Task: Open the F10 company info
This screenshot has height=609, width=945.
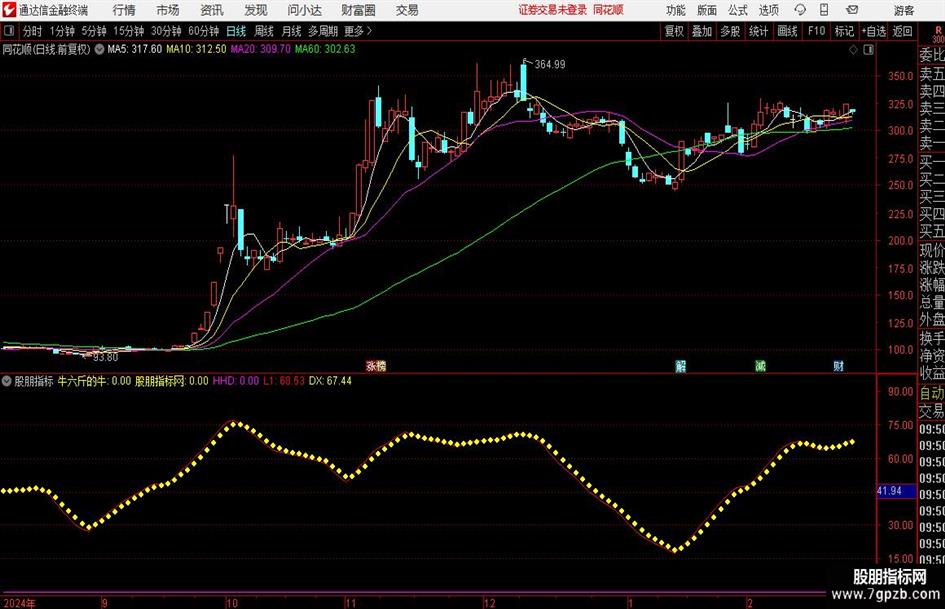Action: (x=817, y=31)
